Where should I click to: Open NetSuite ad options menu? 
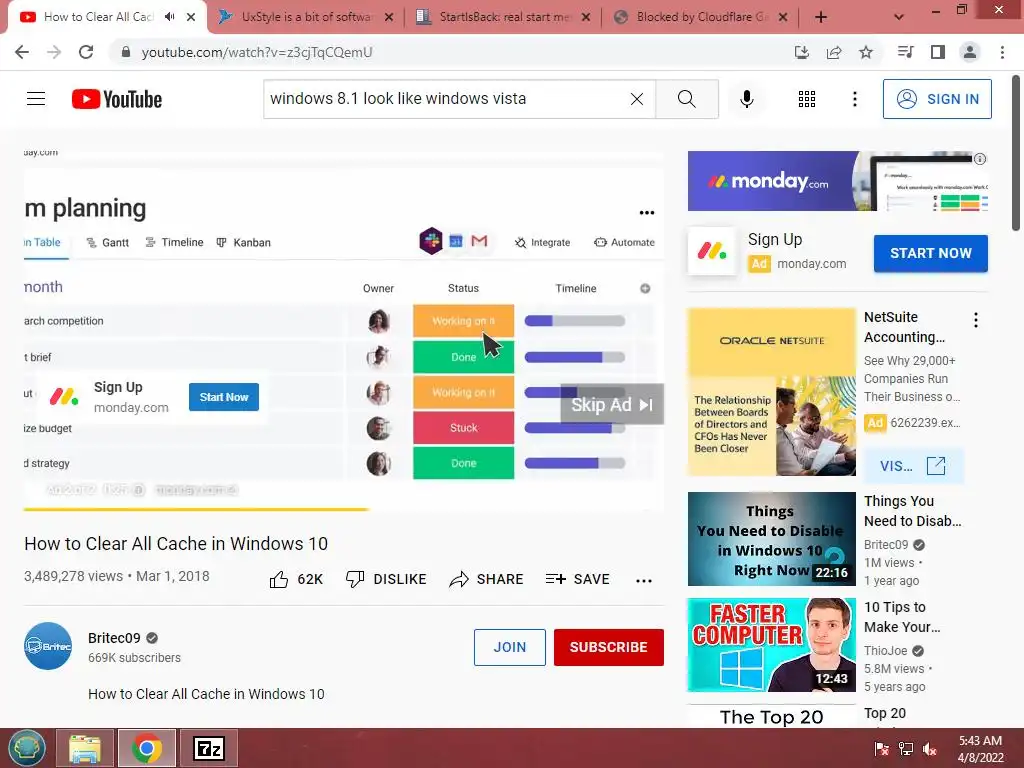[x=976, y=320]
